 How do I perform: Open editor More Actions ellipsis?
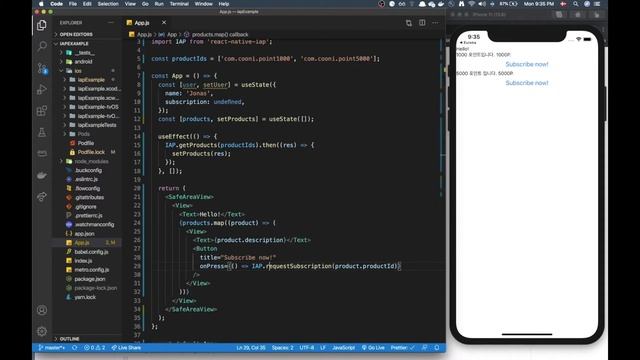(x=435, y=23)
